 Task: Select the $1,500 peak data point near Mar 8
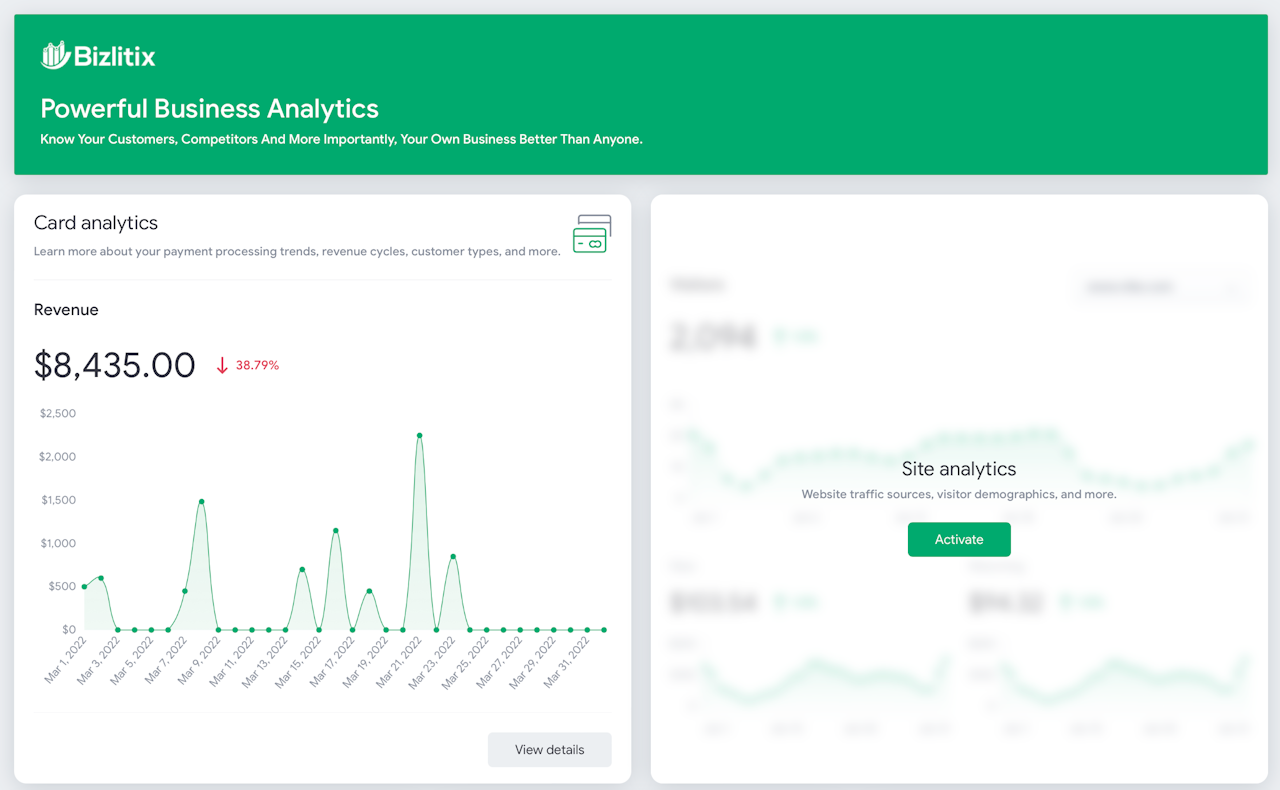pyautogui.click(x=202, y=502)
